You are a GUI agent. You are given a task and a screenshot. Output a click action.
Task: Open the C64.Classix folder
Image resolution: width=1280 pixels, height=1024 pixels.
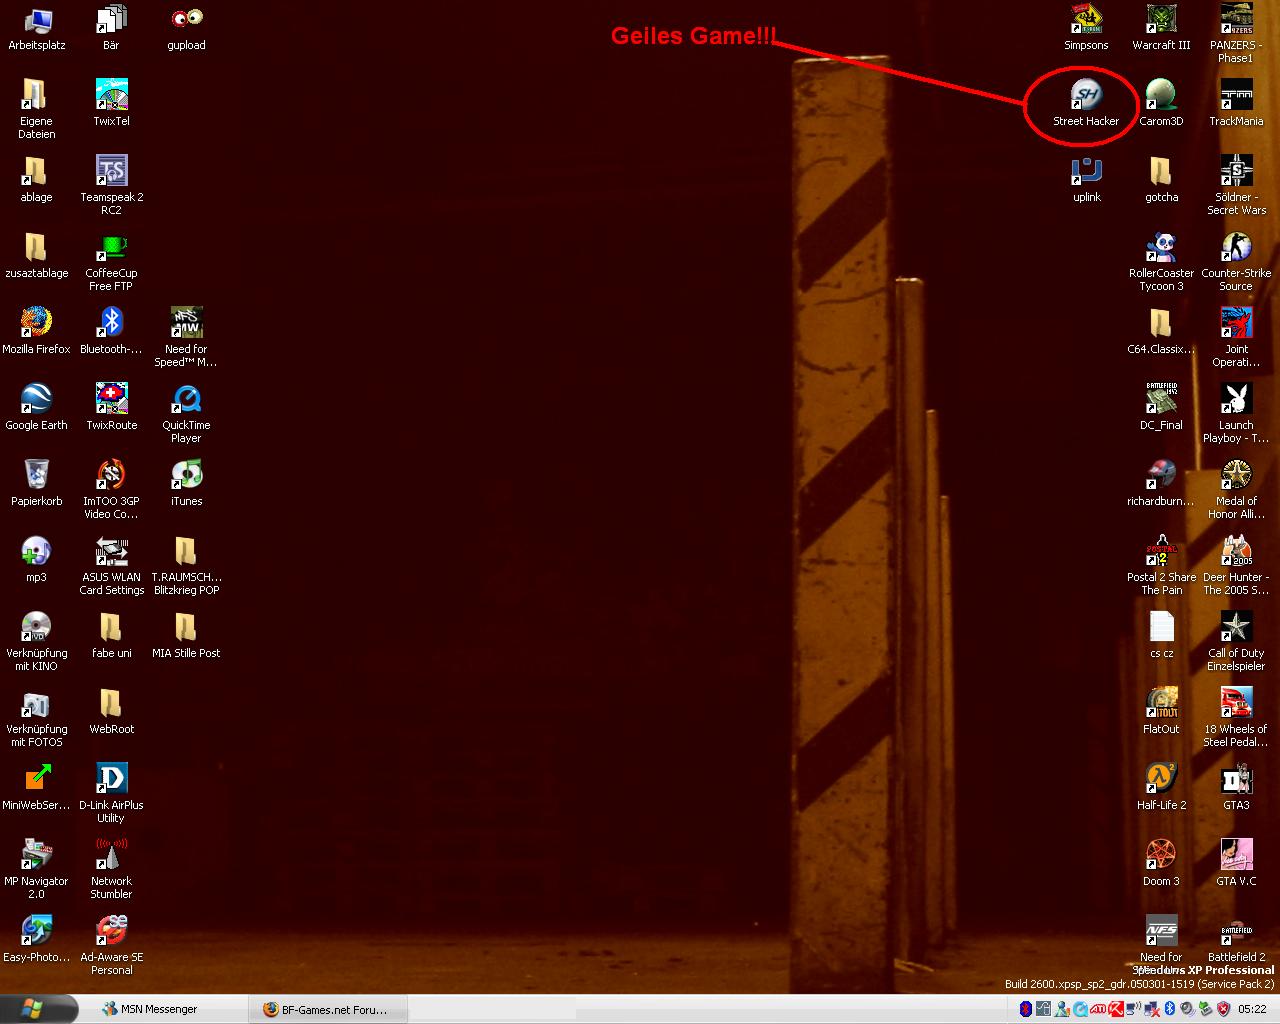(x=1161, y=331)
